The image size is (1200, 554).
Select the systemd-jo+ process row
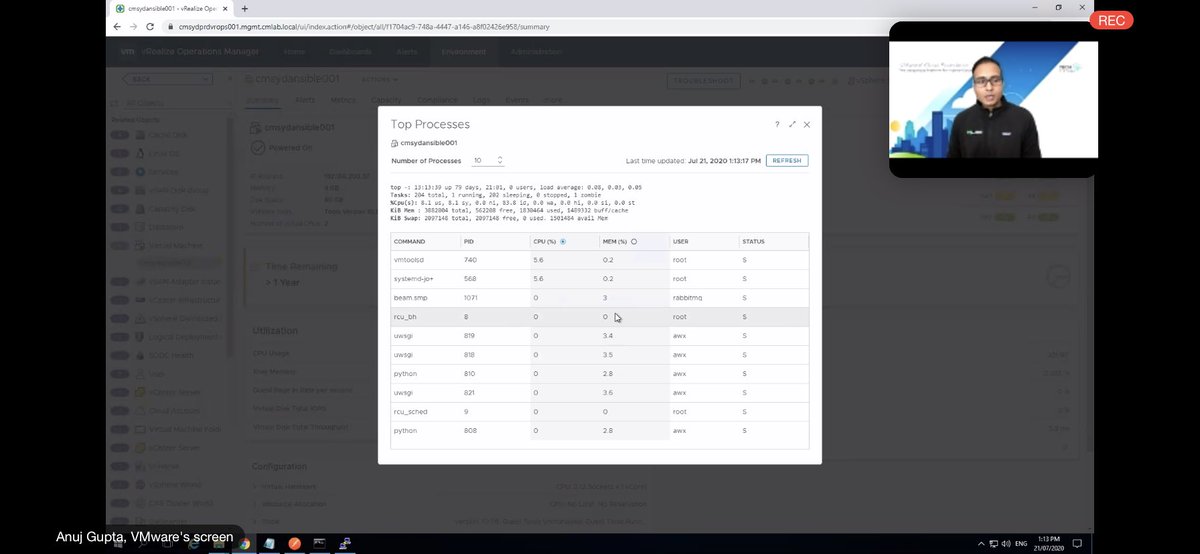coord(599,279)
